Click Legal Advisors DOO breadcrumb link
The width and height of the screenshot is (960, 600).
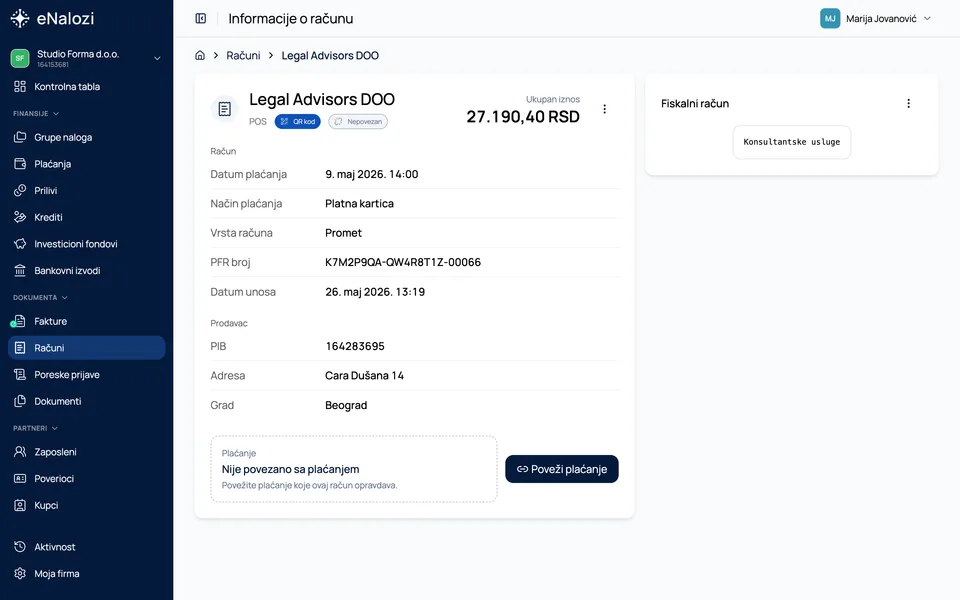pyautogui.click(x=330, y=55)
